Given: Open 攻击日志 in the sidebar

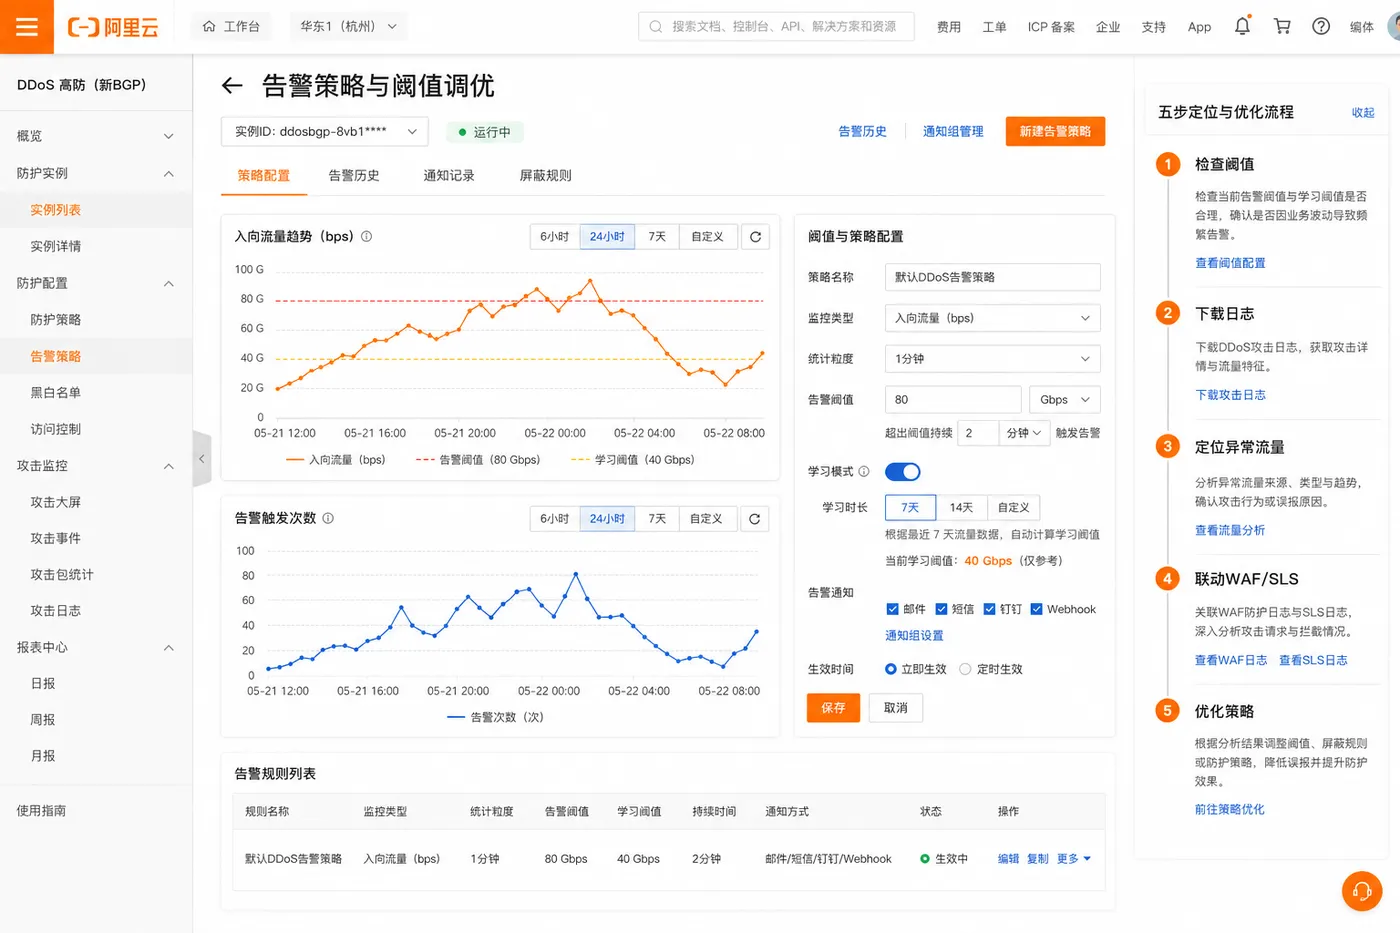Looking at the screenshot, I should pyautogui.click(x=56, y=611).
